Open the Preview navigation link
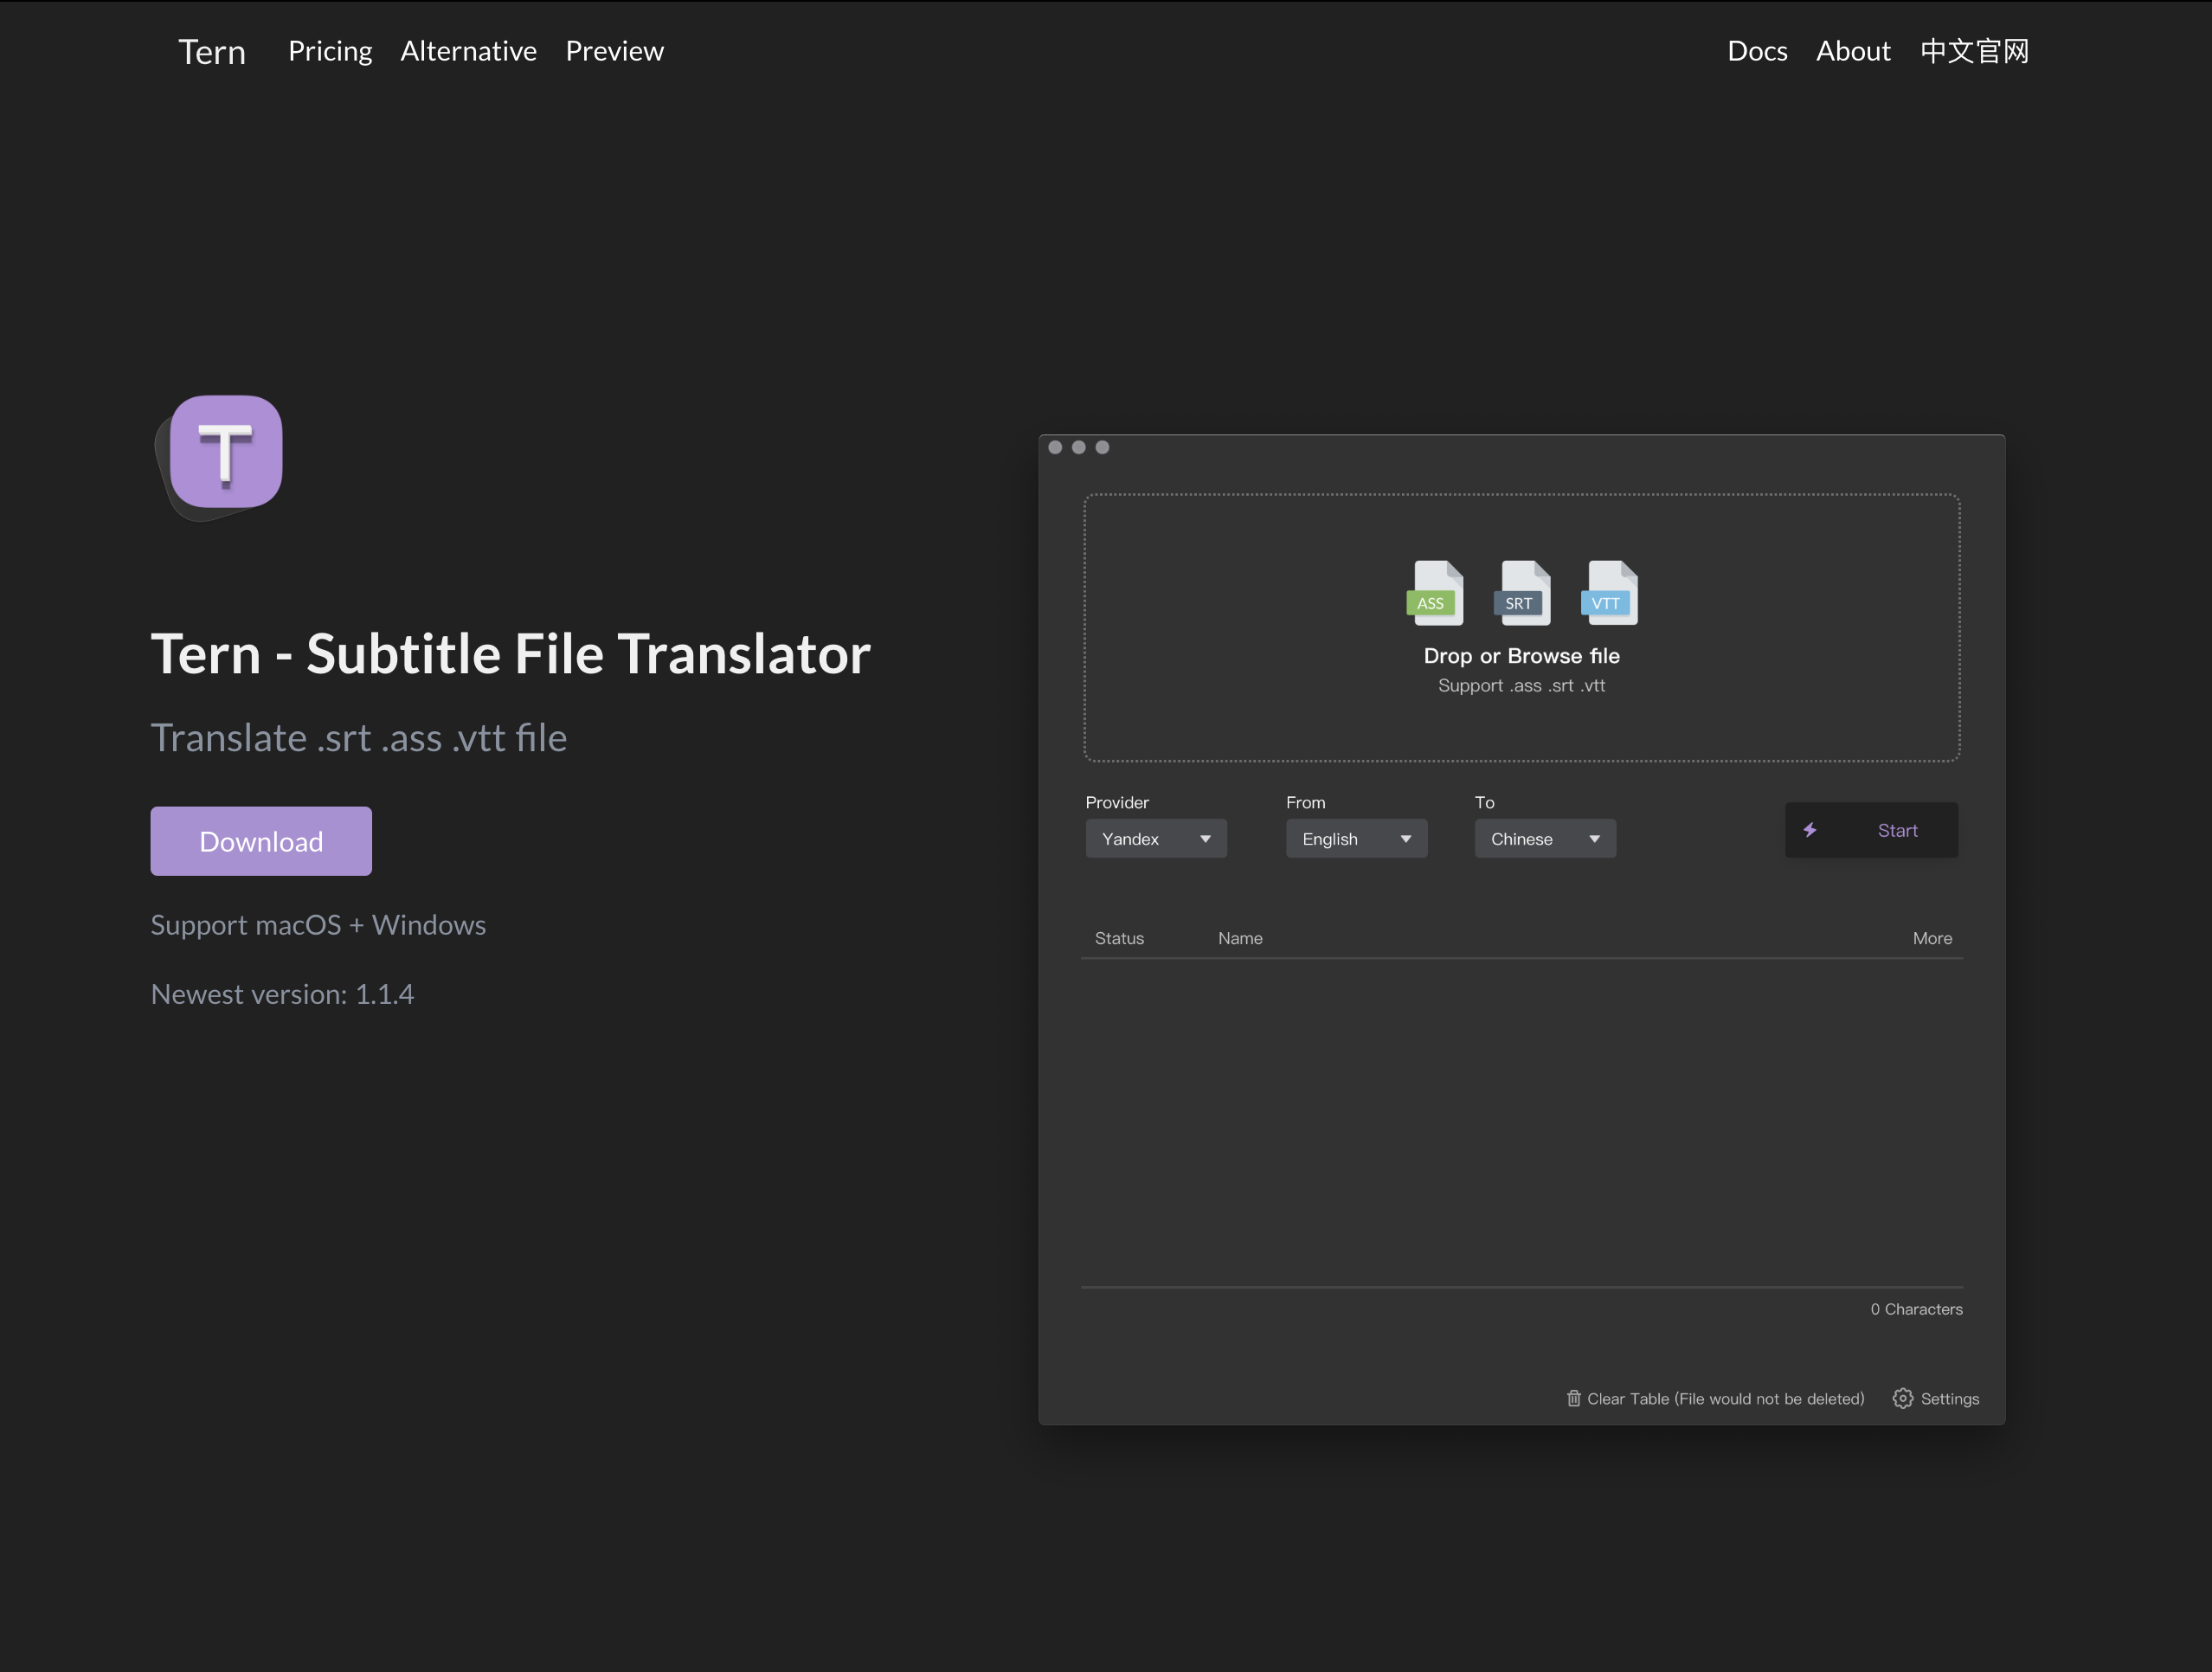This screenshot has width=2212, height=1672. click(614, 51)
